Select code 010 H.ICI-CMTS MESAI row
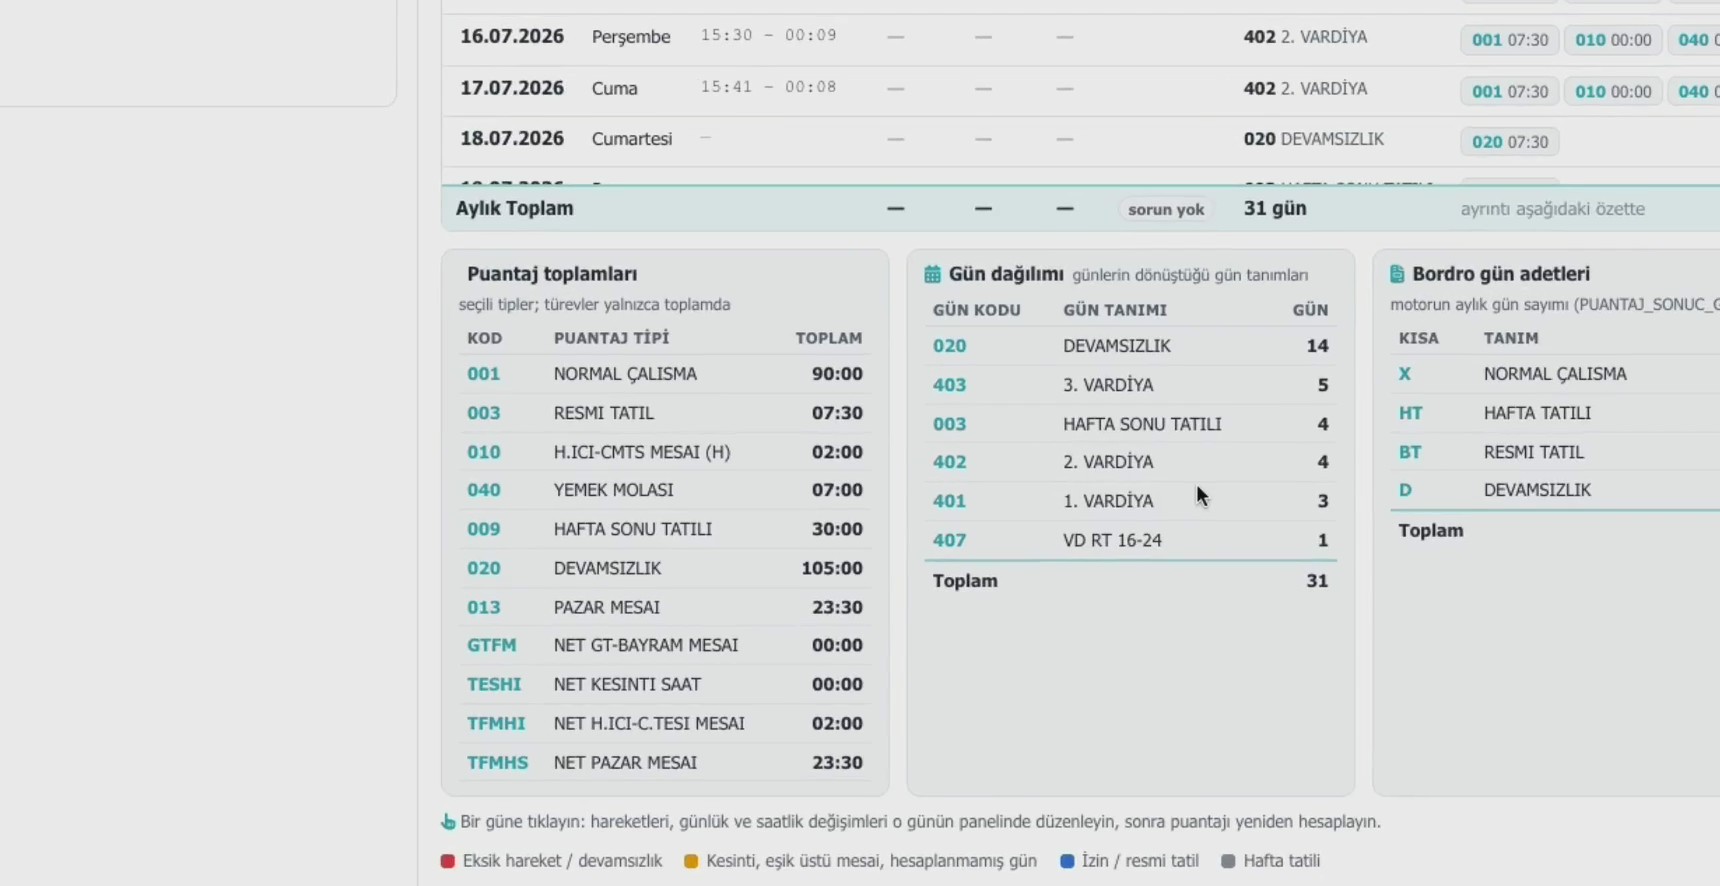This screenshot has height=886, width=1720. click(665, 452)
